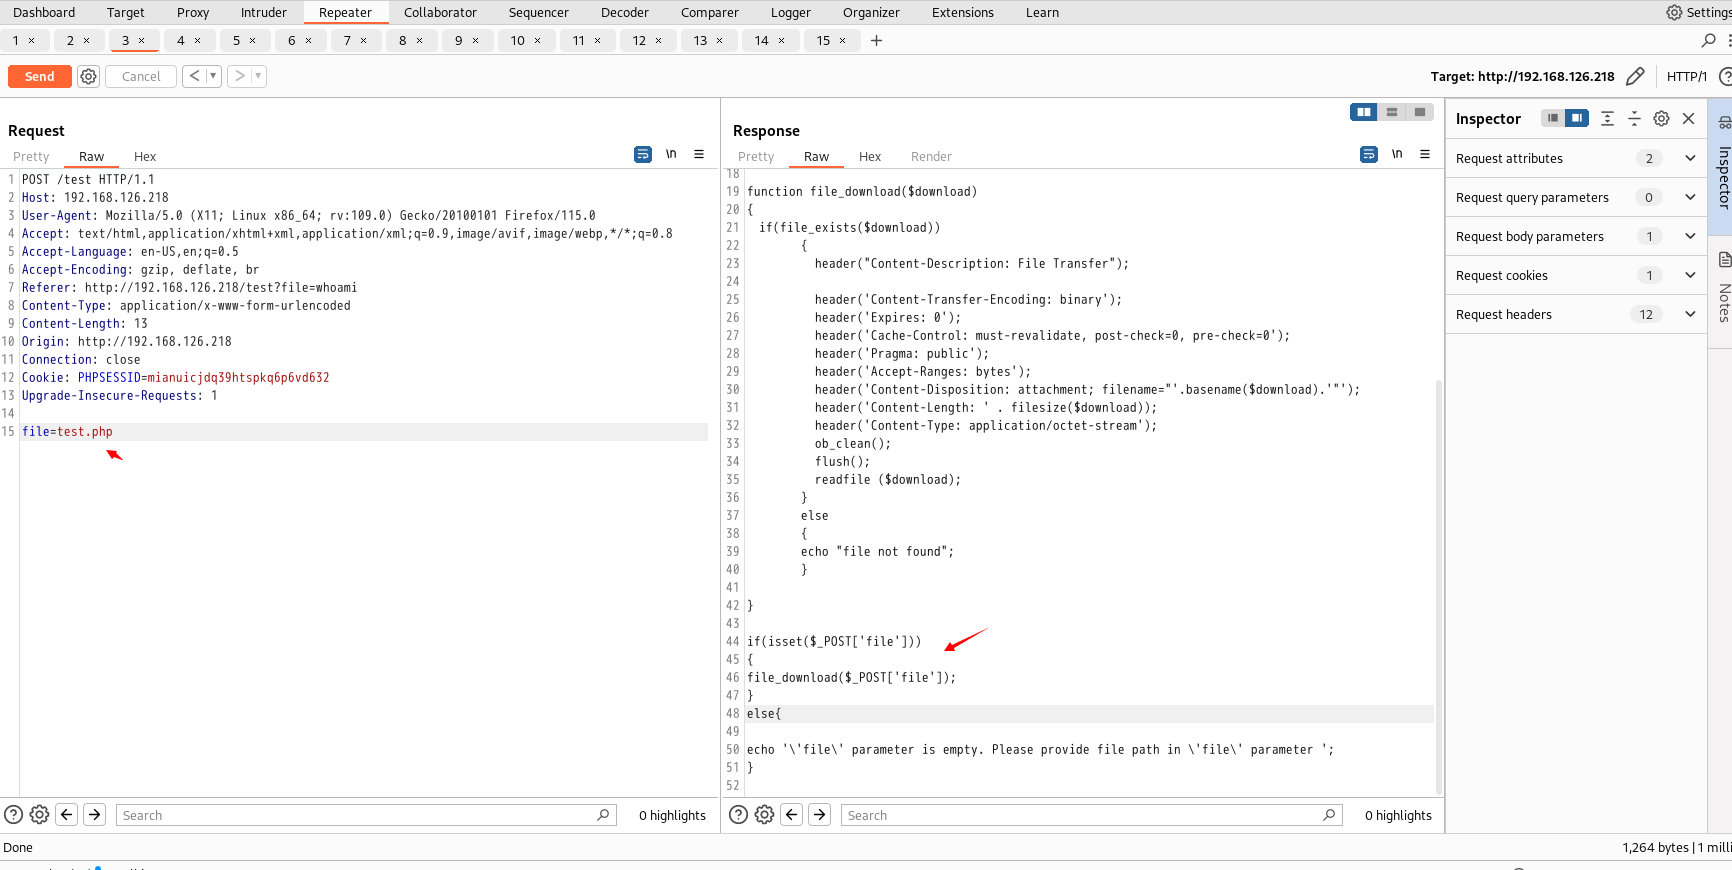Select top-bottom request/response layout
This screenshot has height=870, width=1732.
(x=1391, y=112)
